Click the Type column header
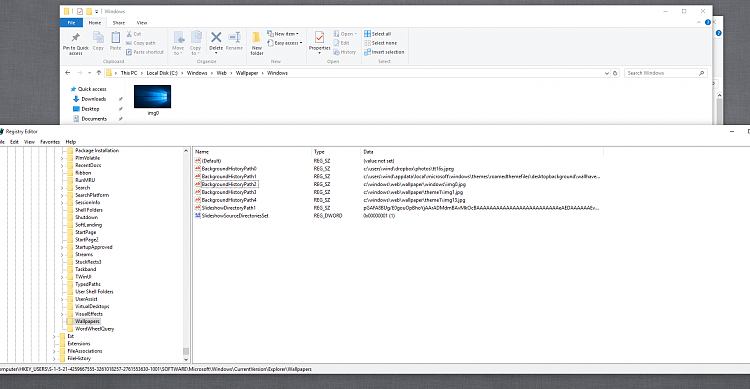The width and height of the screenshot is (750, 389). tap(336, 152)
